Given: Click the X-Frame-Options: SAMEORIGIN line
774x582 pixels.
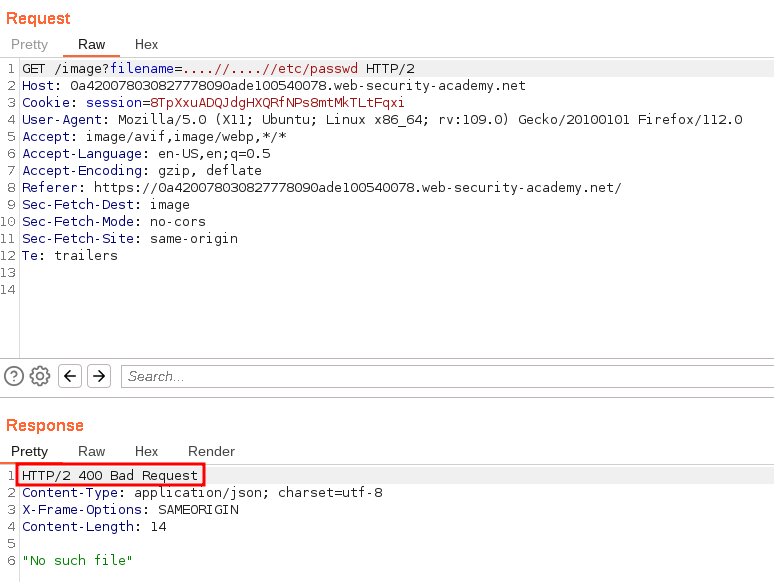Looking at the screenshot, I should [x=130, y=509].
